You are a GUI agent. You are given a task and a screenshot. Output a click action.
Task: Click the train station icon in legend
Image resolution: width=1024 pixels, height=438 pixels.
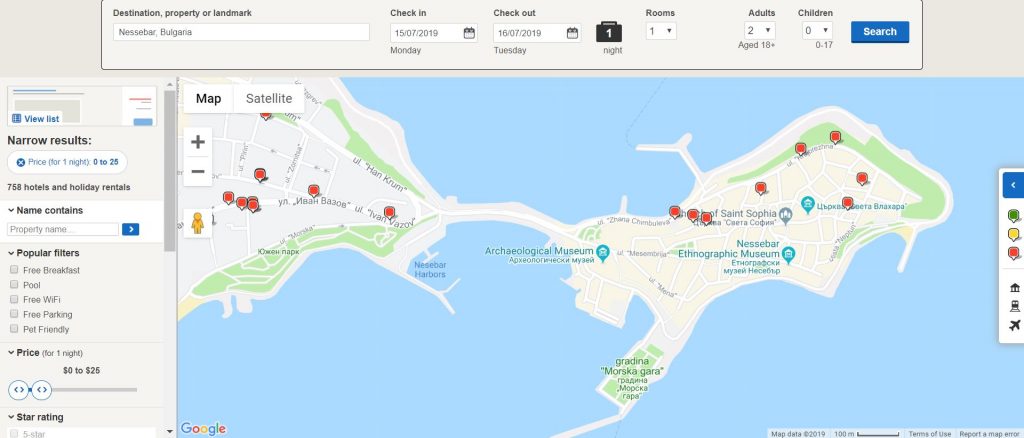click(x=1014, y=307)
